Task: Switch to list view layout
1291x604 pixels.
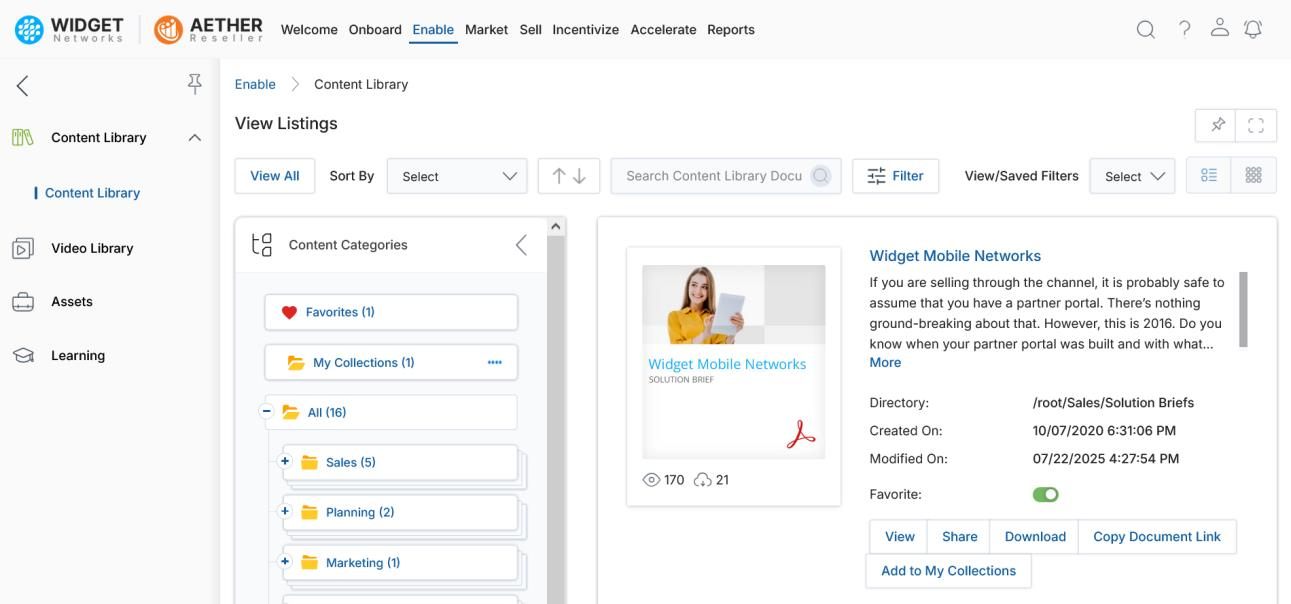Action: click(x=1208, y=176)
